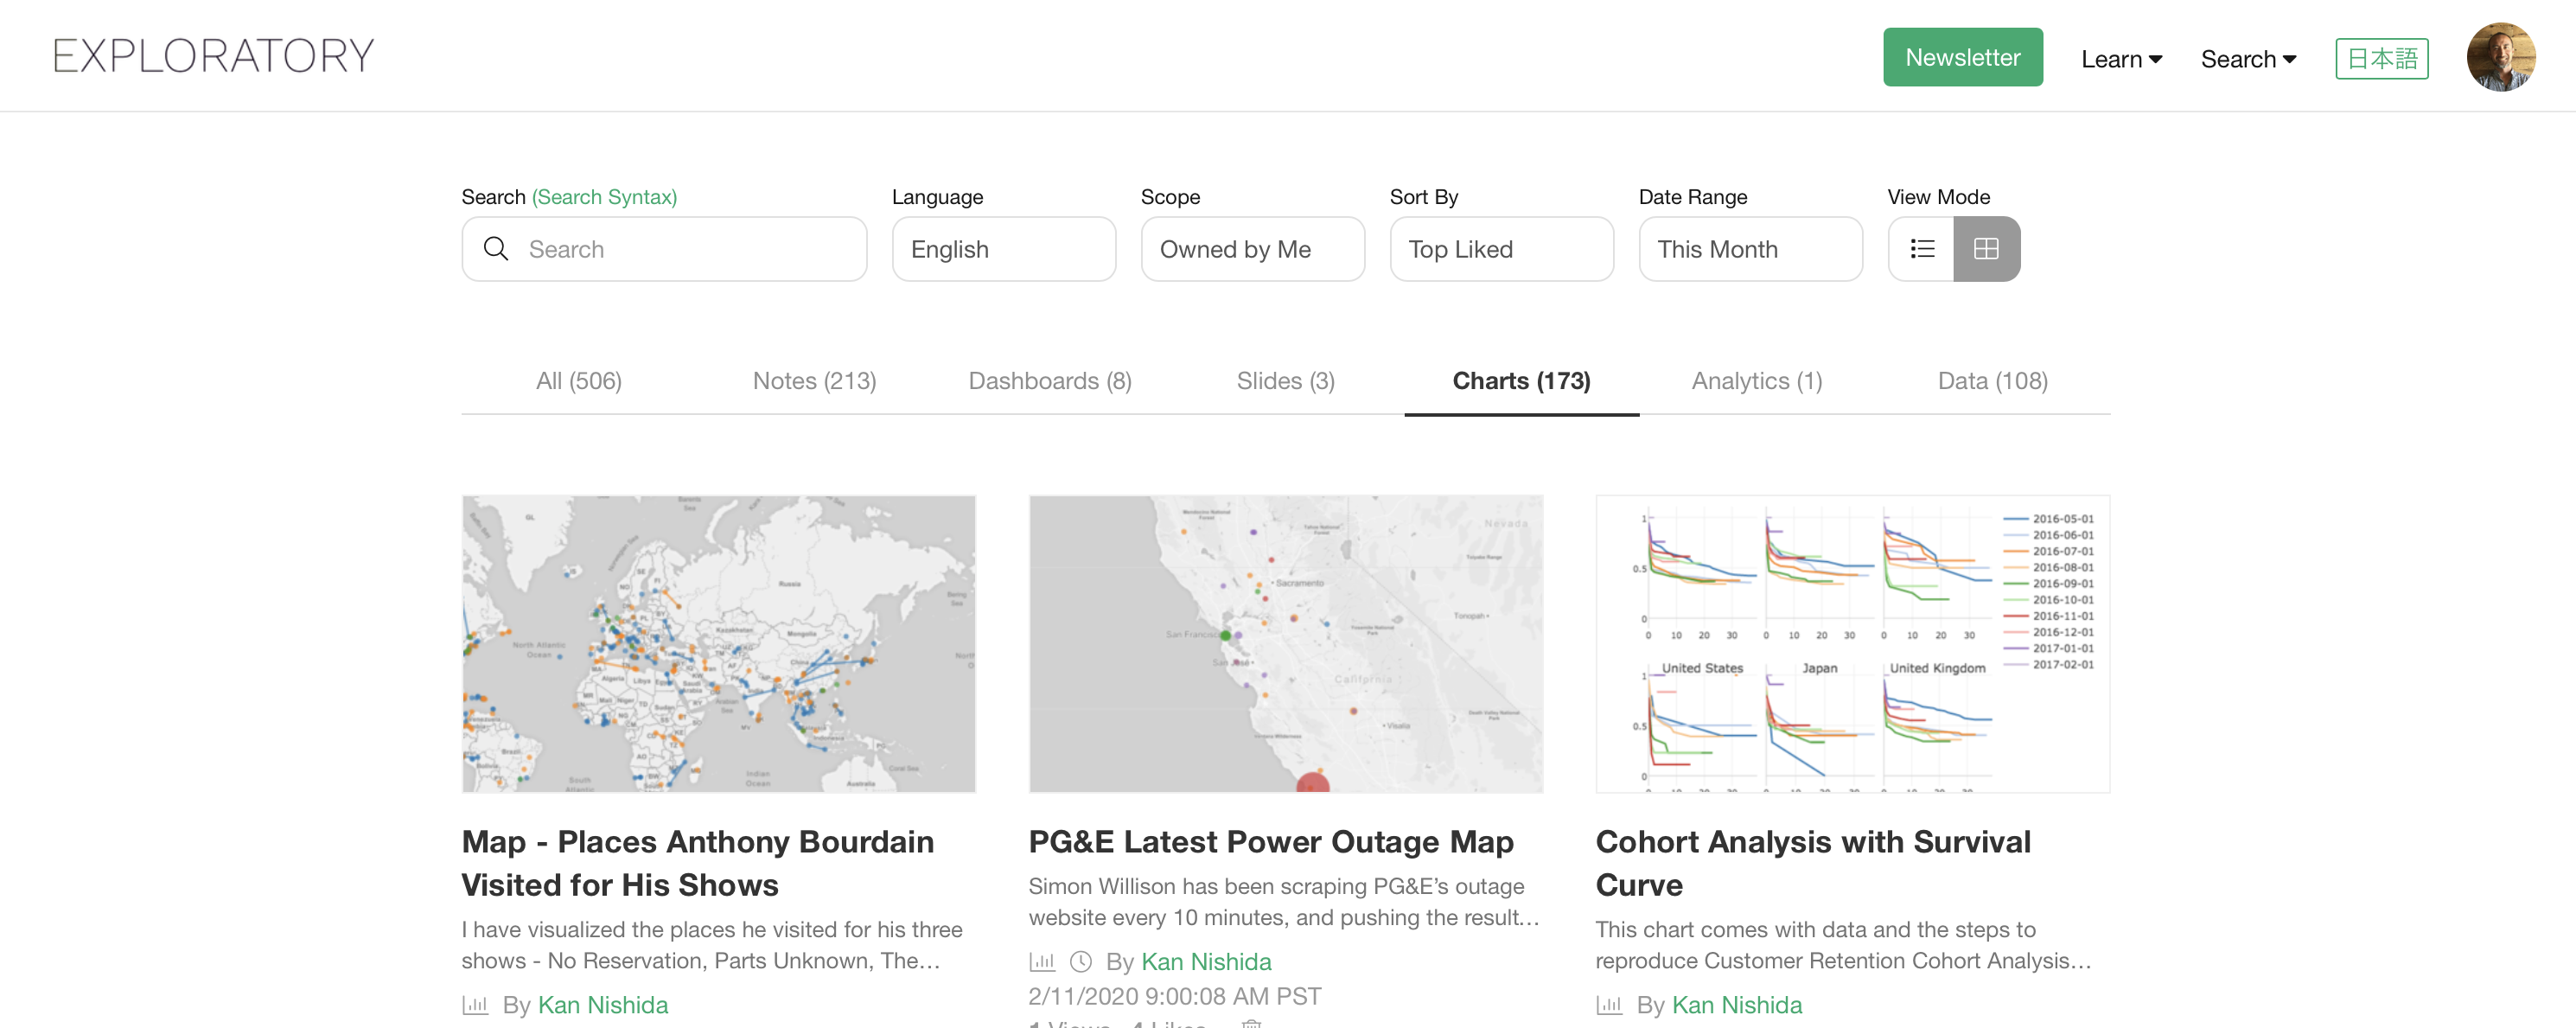
Task: Open the Learn dropdown menu
Action: click(2121, 59)
